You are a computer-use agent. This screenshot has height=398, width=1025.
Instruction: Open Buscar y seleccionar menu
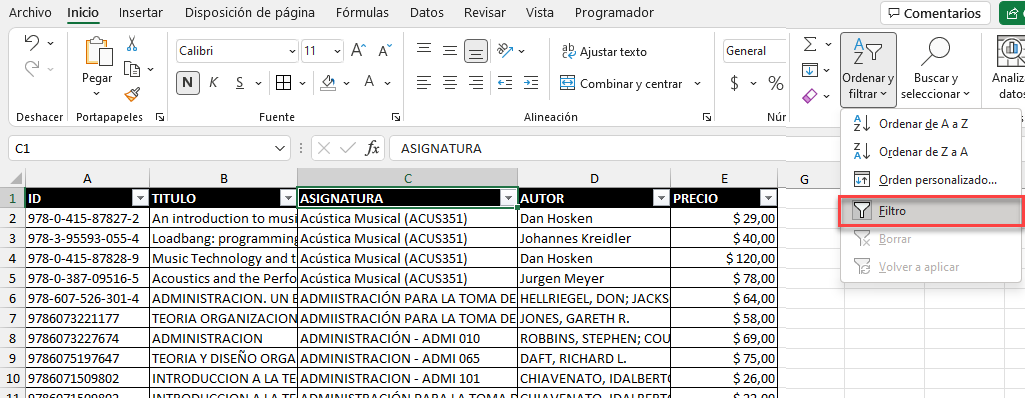936,69
